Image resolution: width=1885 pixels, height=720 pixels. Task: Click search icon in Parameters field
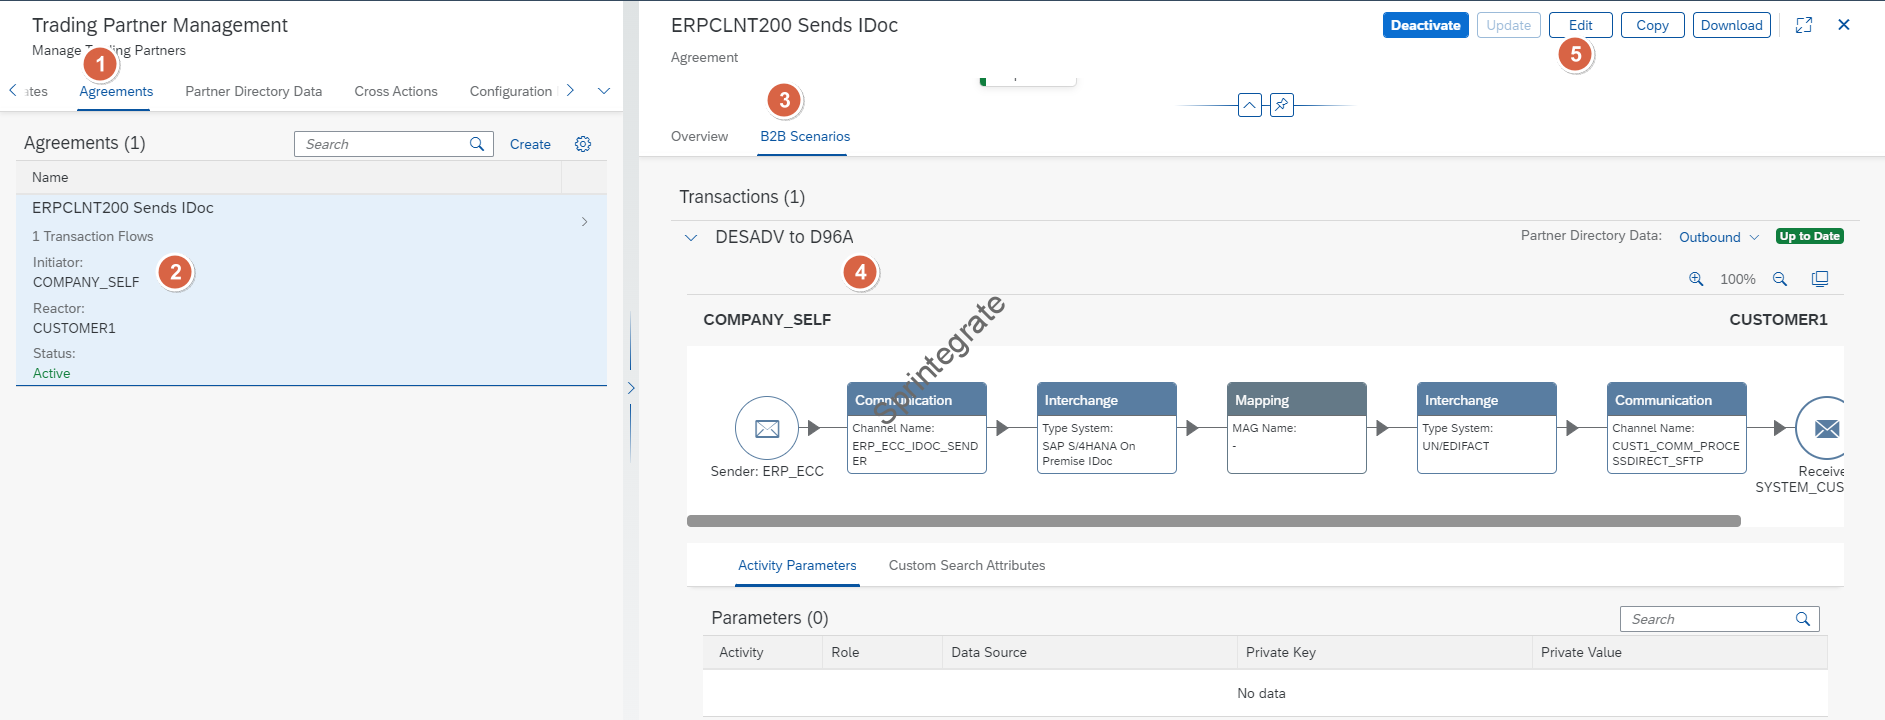1803,619
